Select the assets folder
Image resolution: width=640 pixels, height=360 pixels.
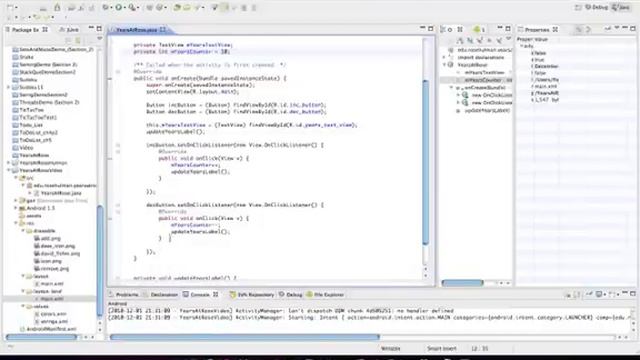coord(31,216)
